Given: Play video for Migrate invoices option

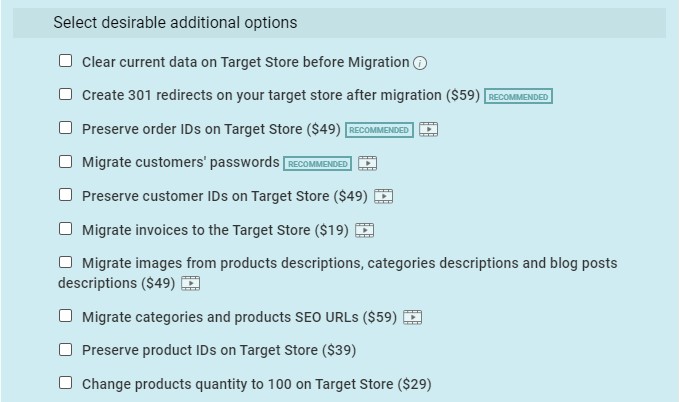Looking at the screenshot, I should (x=364, y=230).
